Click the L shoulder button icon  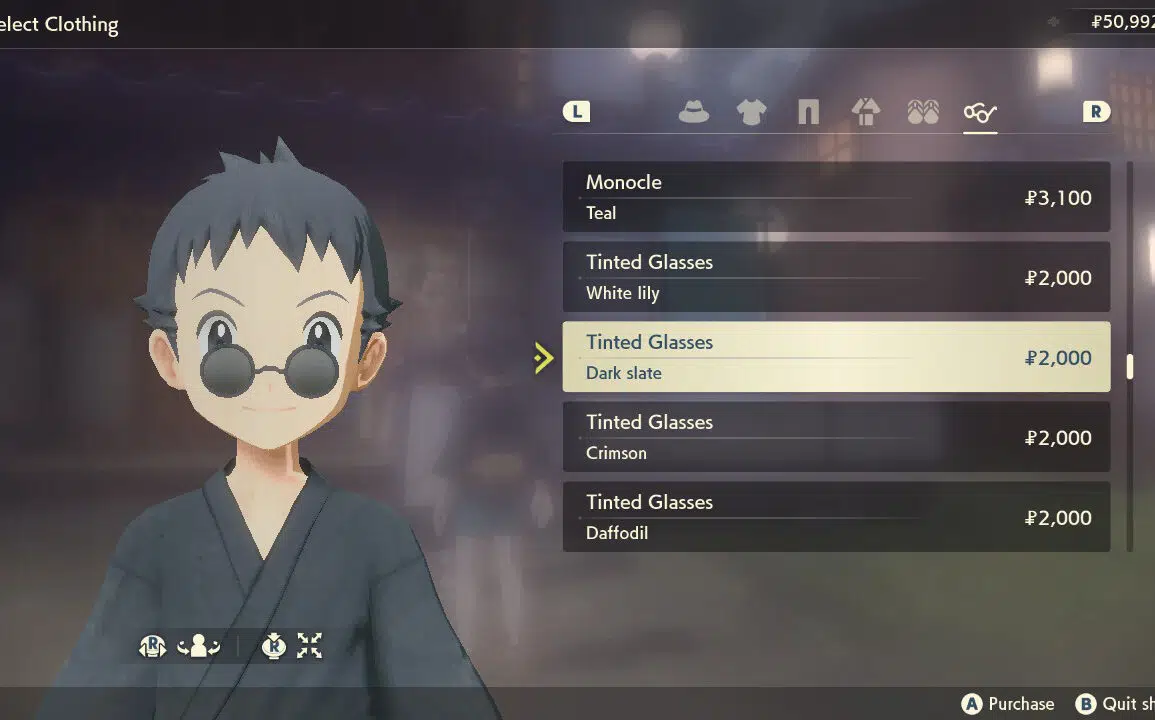tap(577, 112)
